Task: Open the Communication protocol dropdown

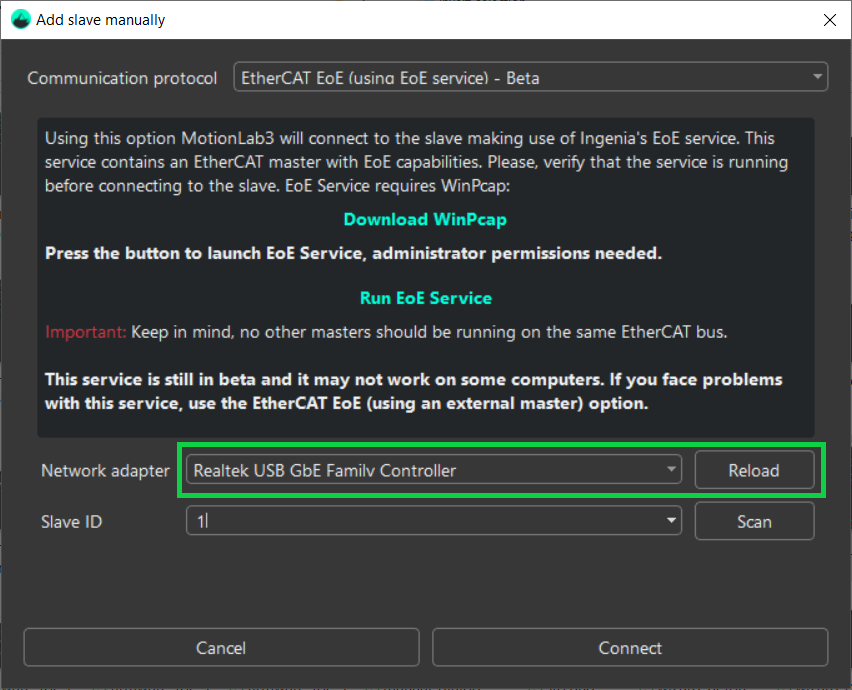Action: coord(530,76)
